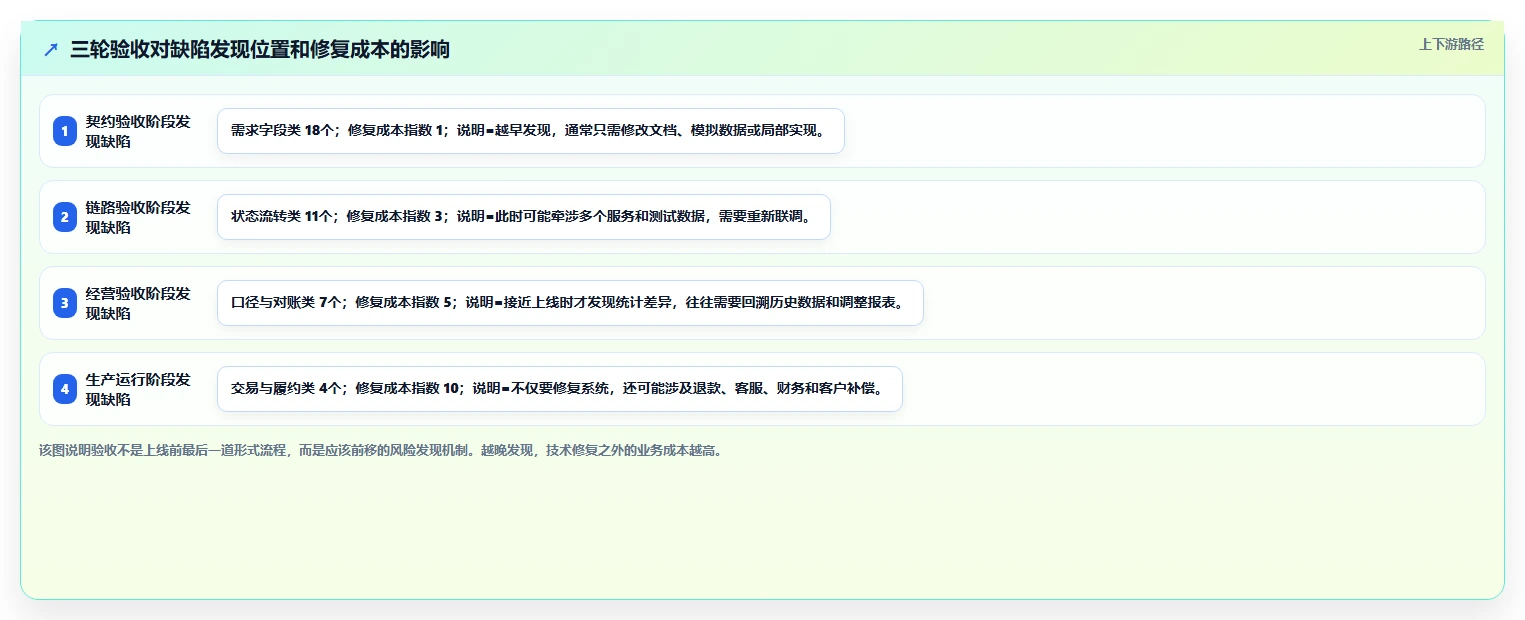
Task: Select the 契约验收阶段发现缺陷 label
Action: (x=138, y=131)
